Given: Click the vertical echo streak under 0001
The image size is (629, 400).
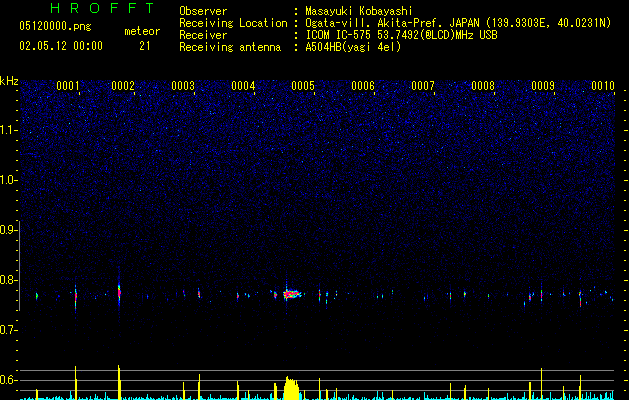Looking at the screenshot, I should 75,297.
